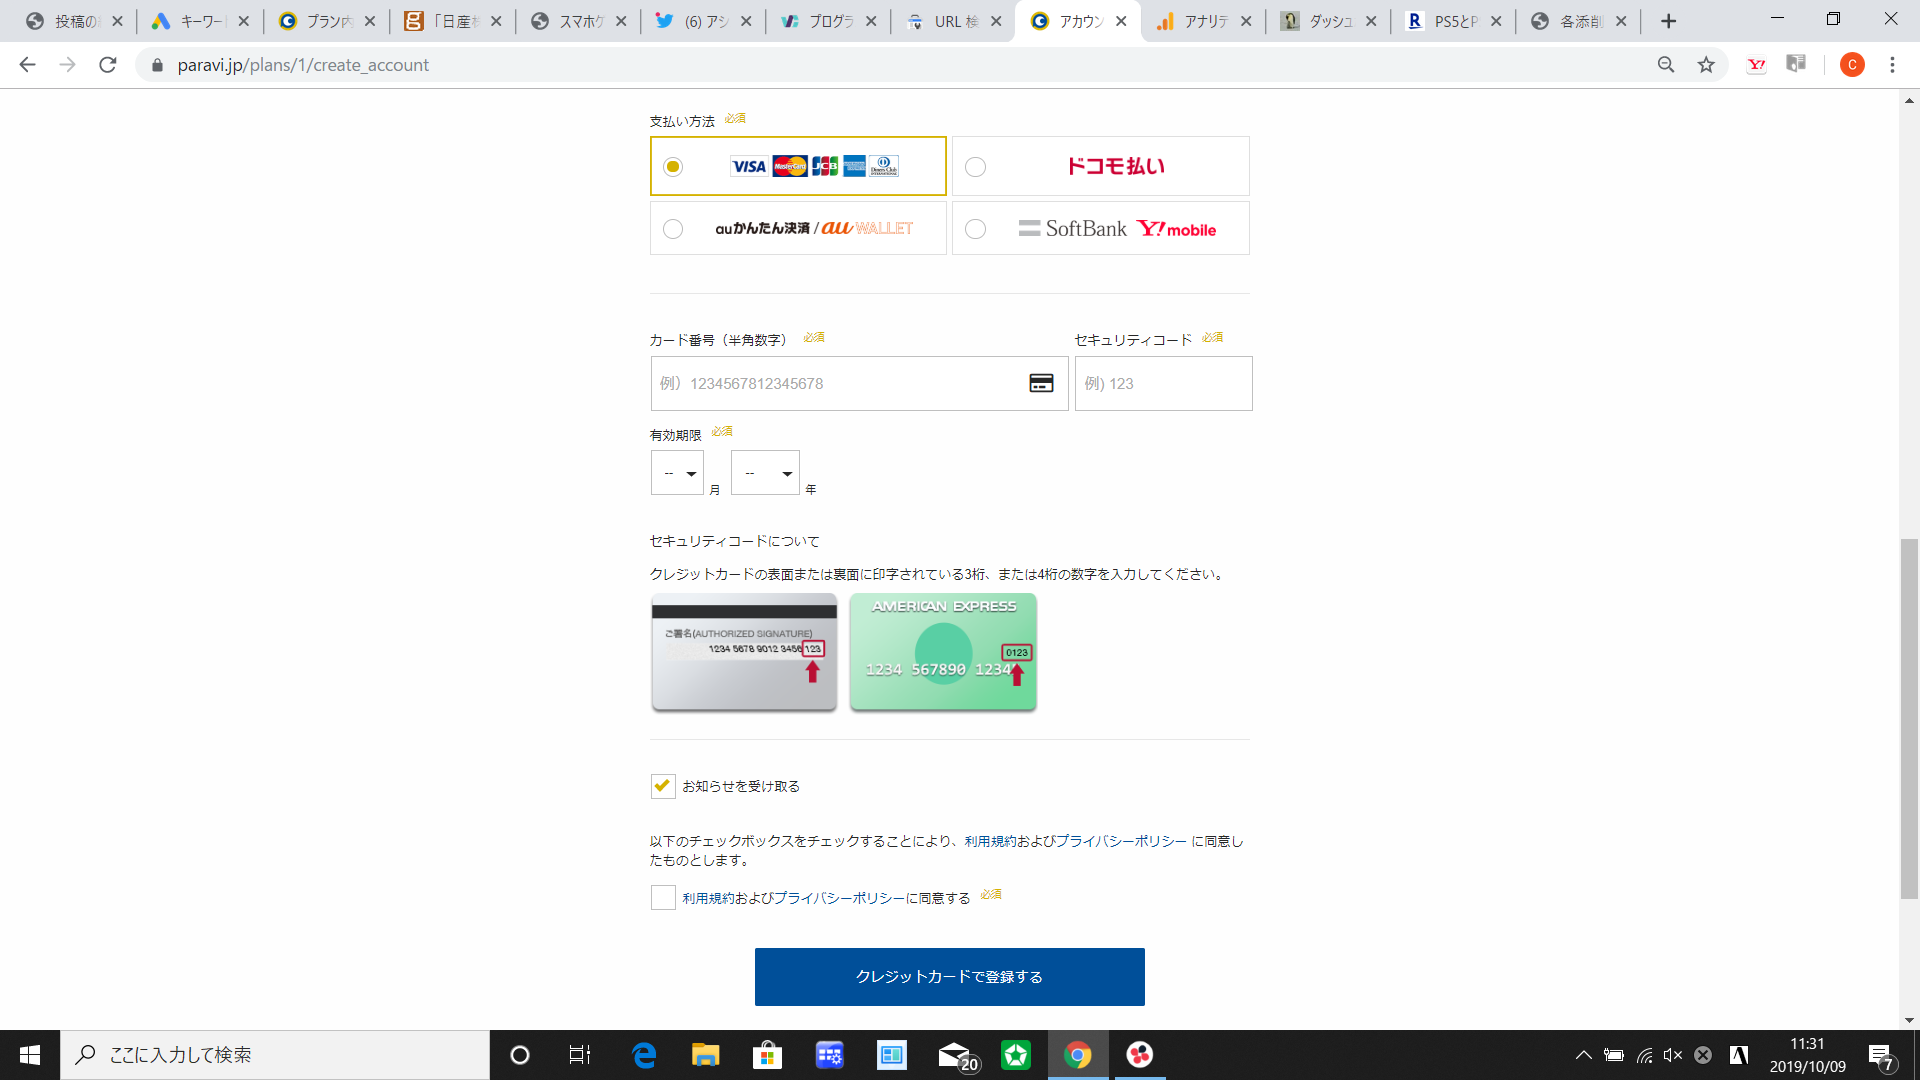View the standard card security code example image
The image size is (1920, 1080).
(744, 652)
